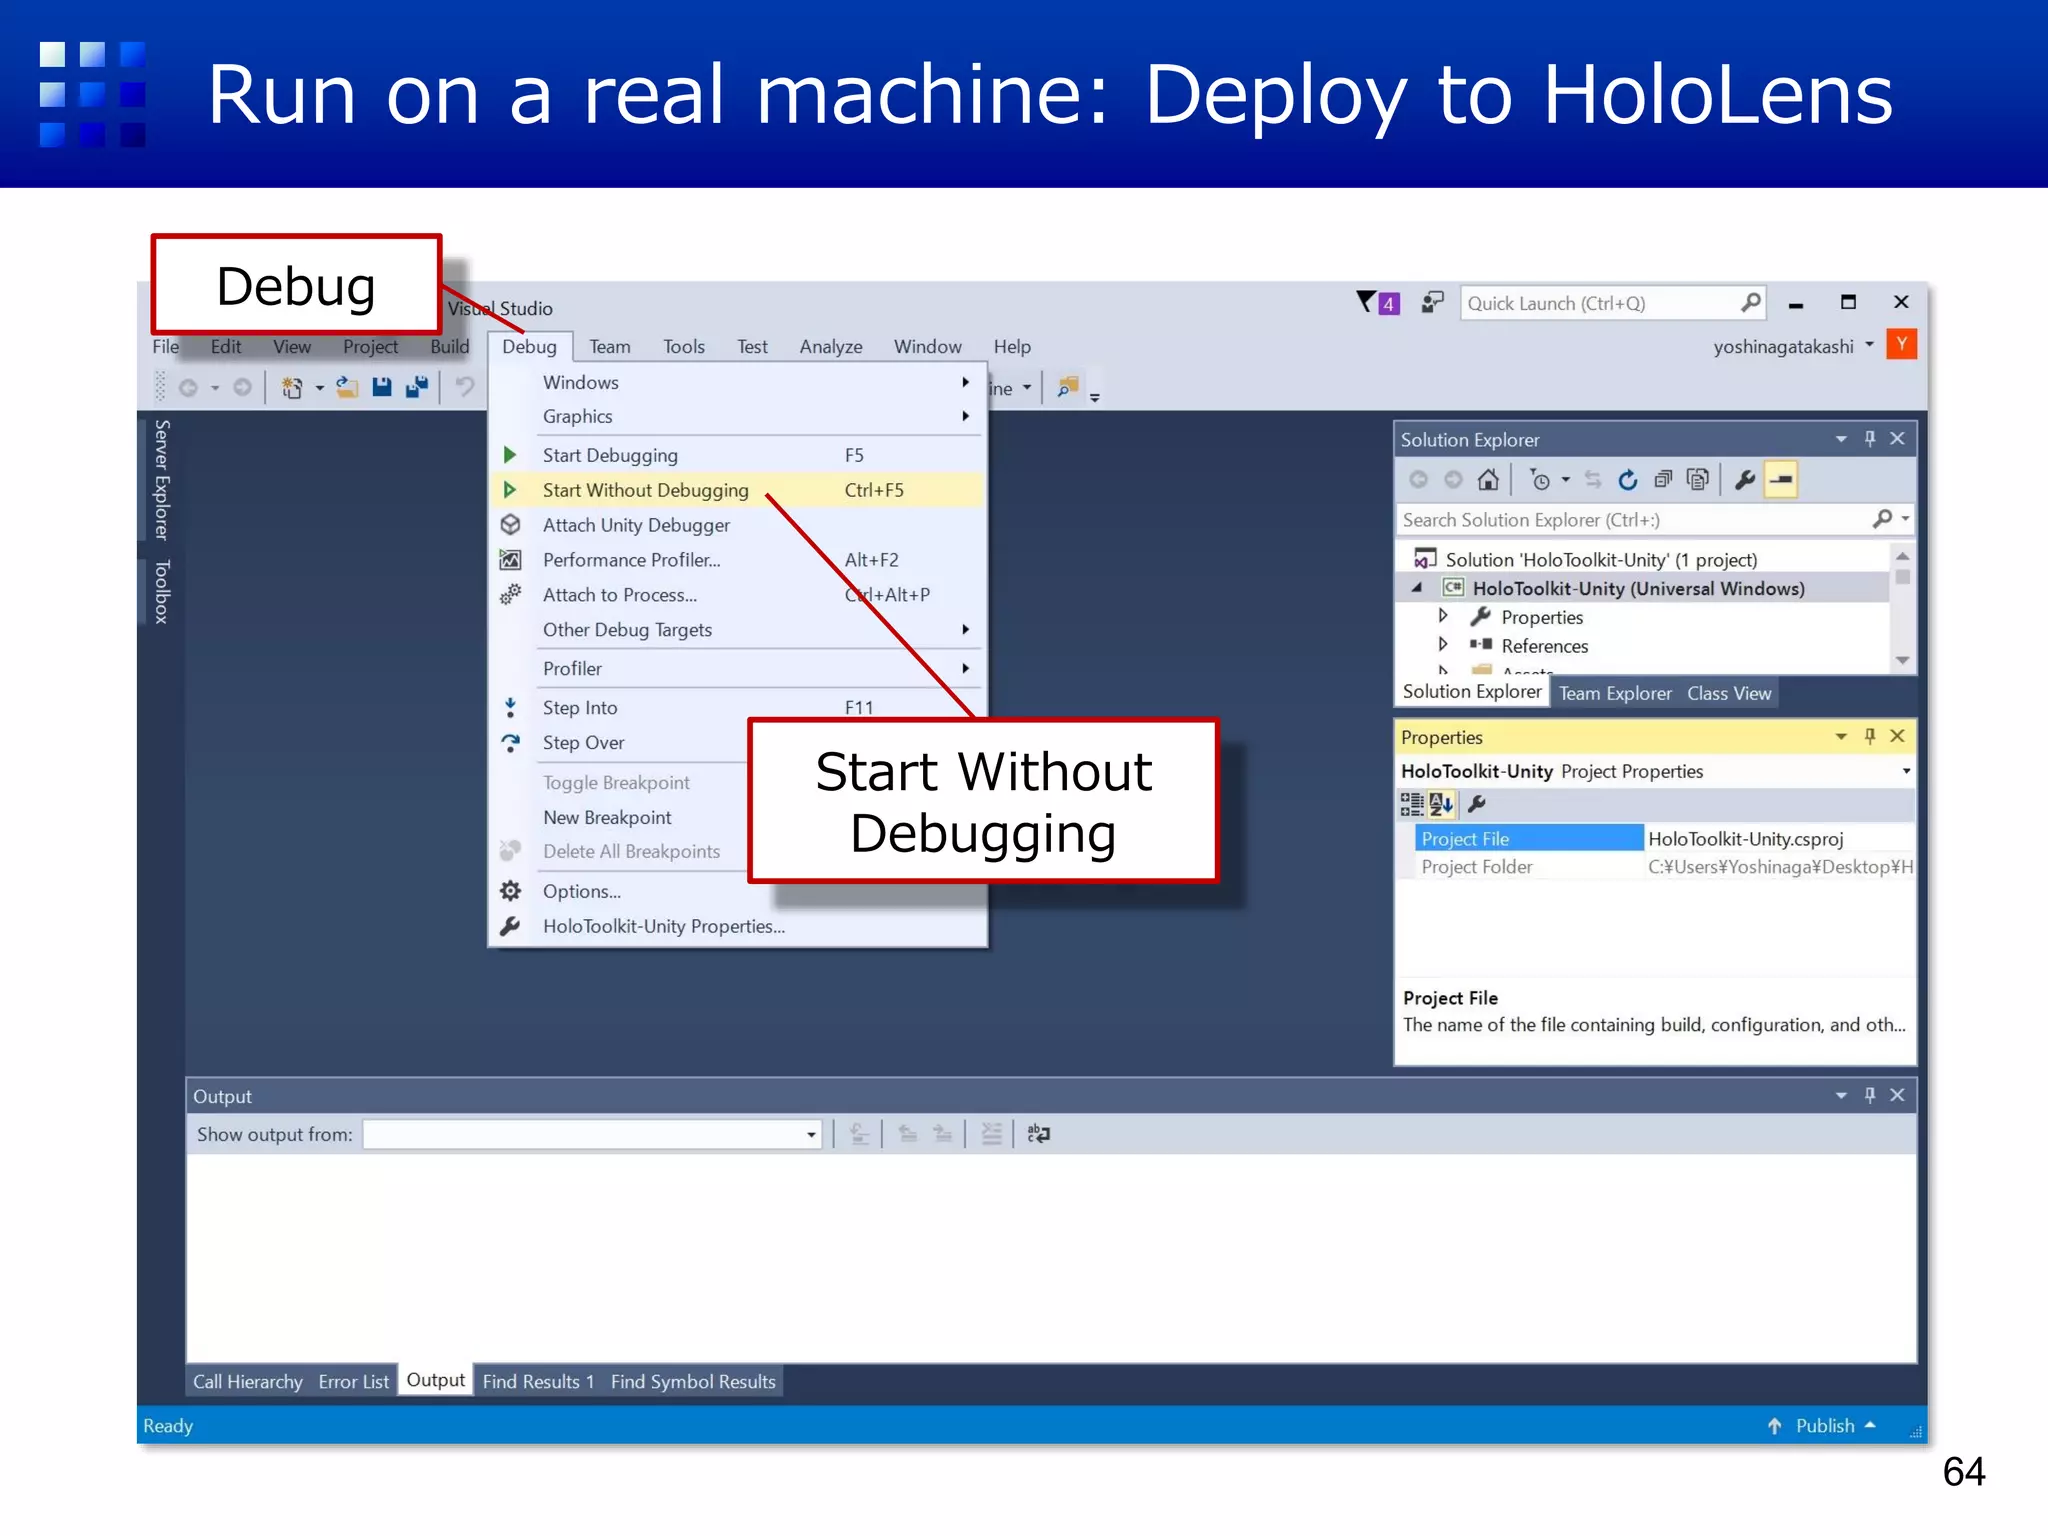Open the Tools menu
This screenshot has height=1536, width=2048.
pos(684,346)
